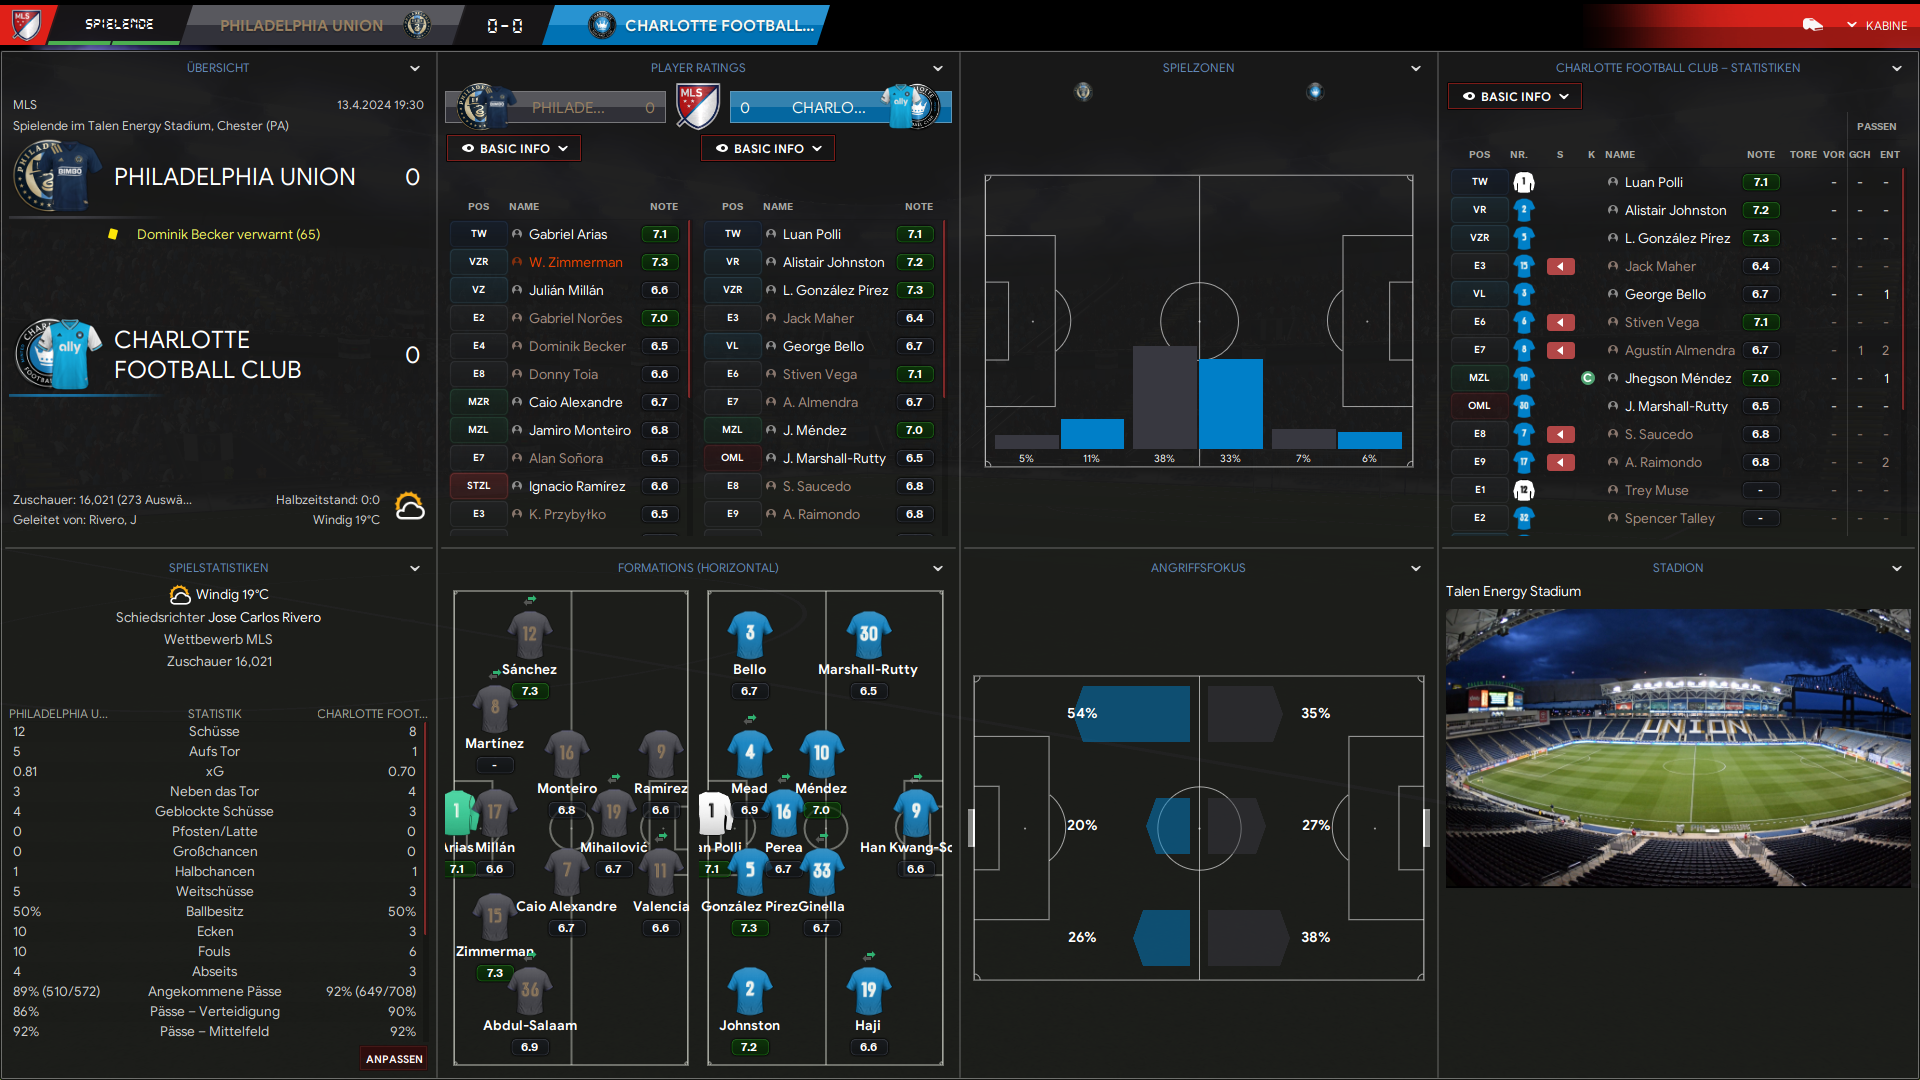Click the 54% attack focus arrow
The height and width of the screenshot is (1080, 1920).
(x=1133, y=713)
